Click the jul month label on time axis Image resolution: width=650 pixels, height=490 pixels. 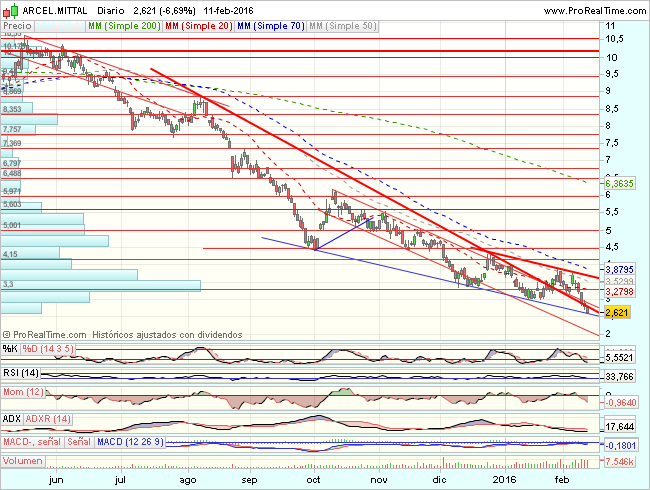tap(120, 480)
